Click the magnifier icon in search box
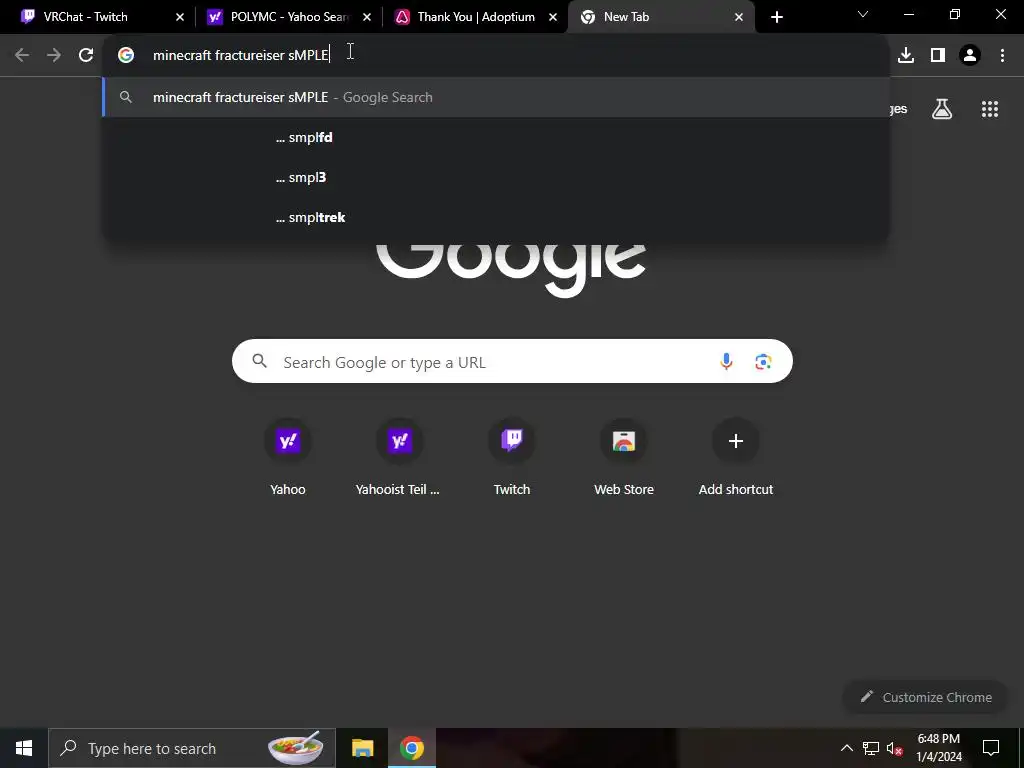 pyautogui.click(x=259, y=360)
